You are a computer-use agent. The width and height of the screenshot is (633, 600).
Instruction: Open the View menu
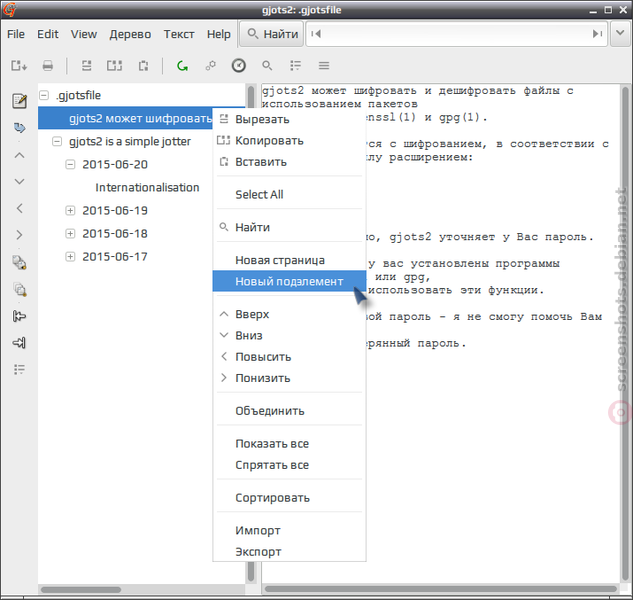pyautogui.click(x=84, y=34)
